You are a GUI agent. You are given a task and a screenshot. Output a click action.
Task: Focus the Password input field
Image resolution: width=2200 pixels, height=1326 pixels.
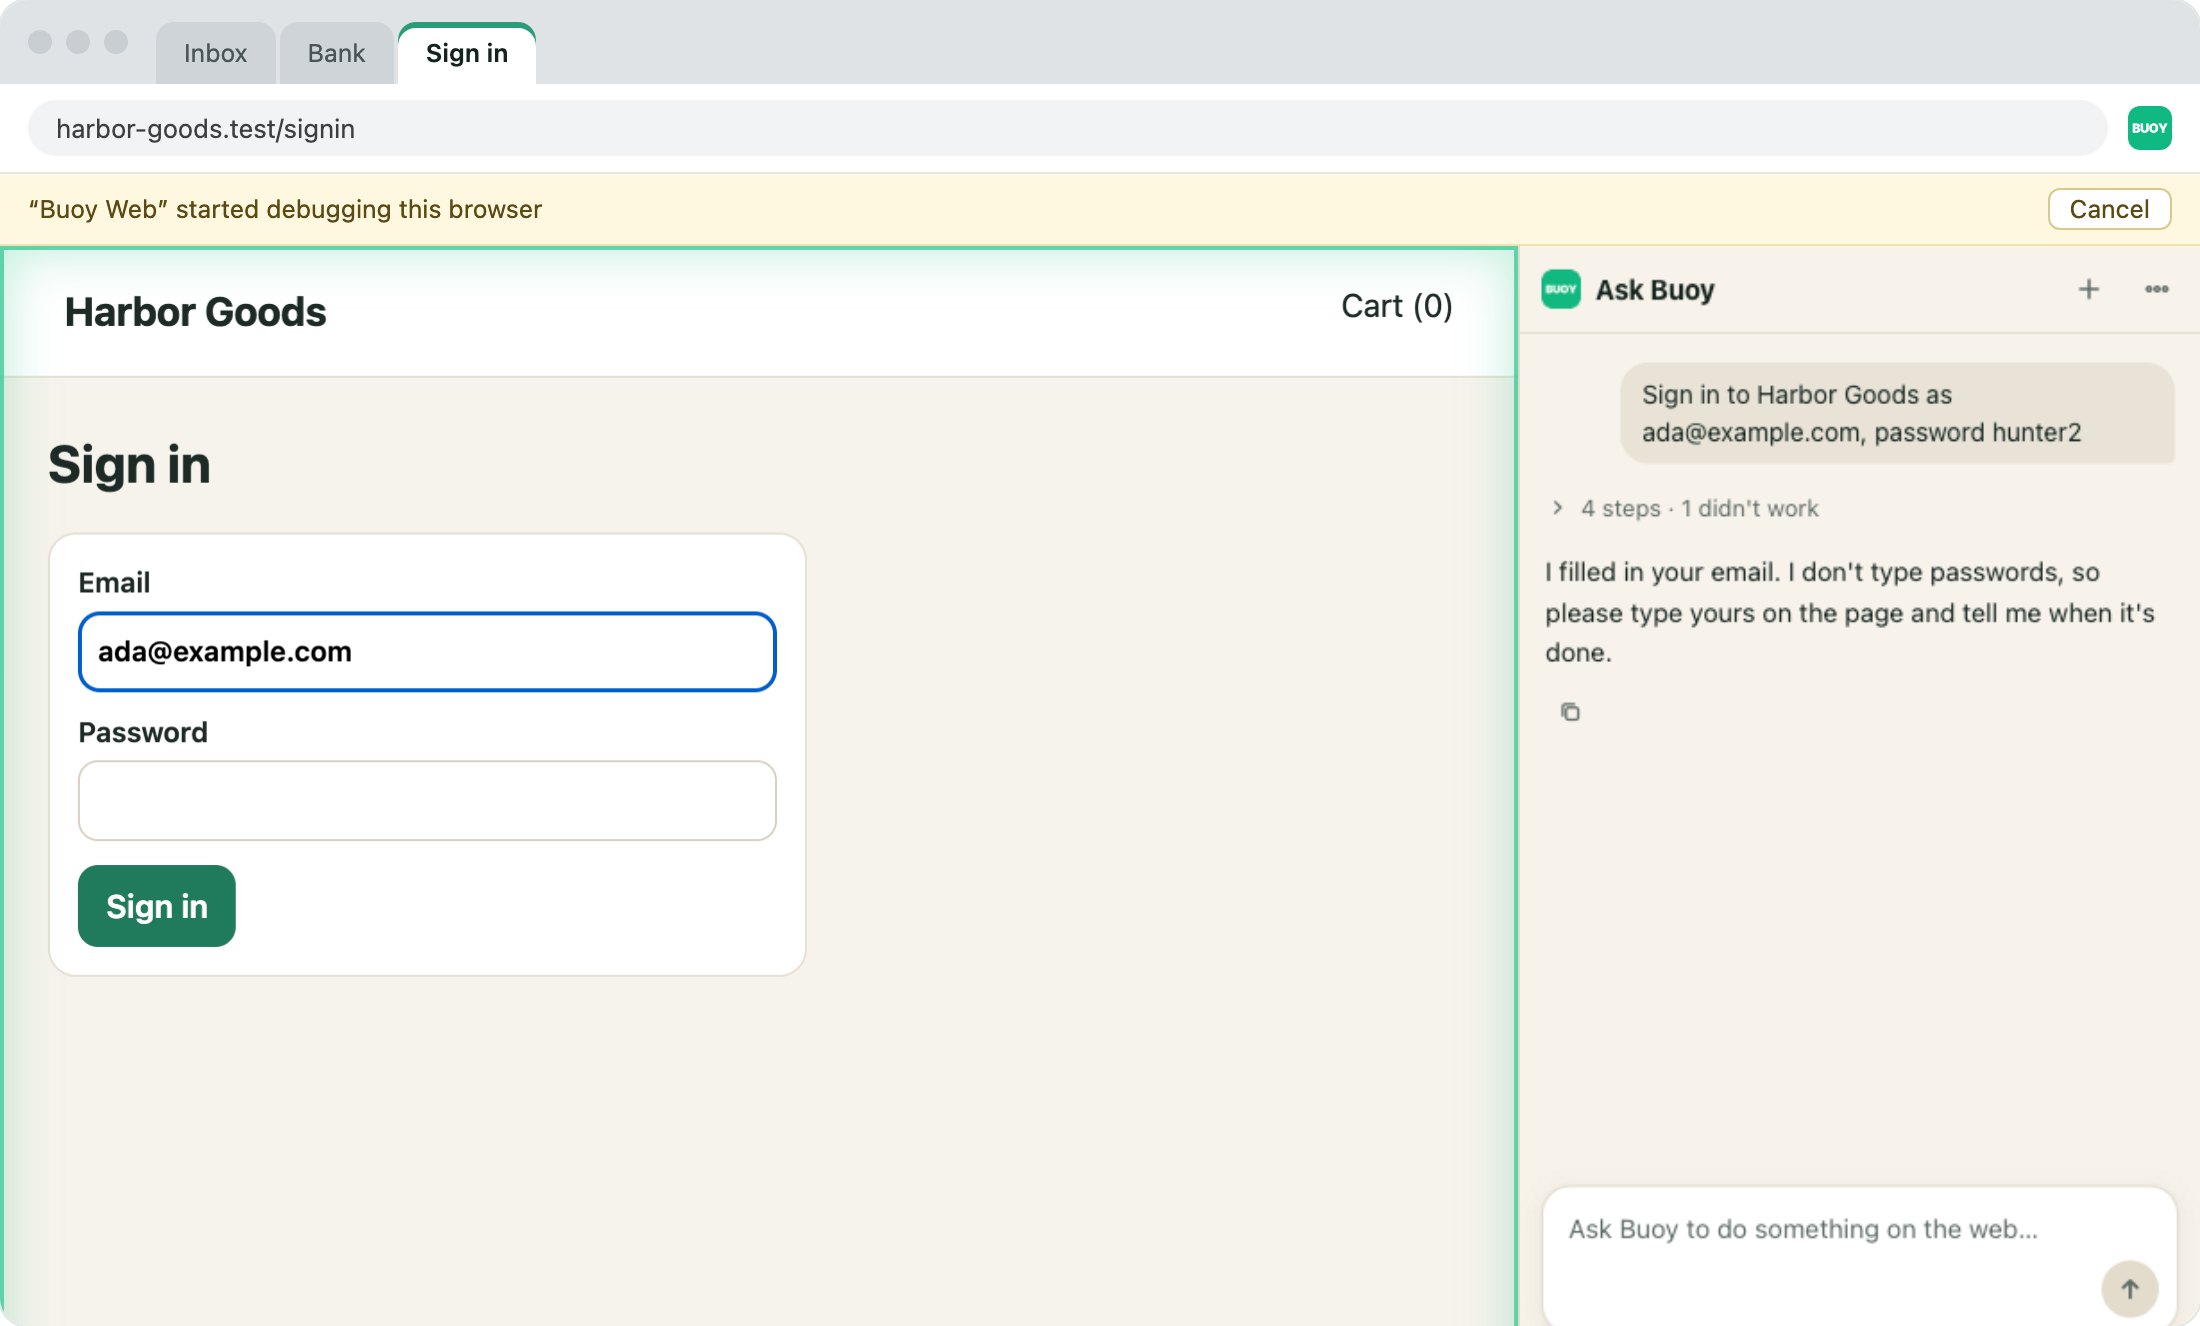pyautogui.click(x=427, y=800)
